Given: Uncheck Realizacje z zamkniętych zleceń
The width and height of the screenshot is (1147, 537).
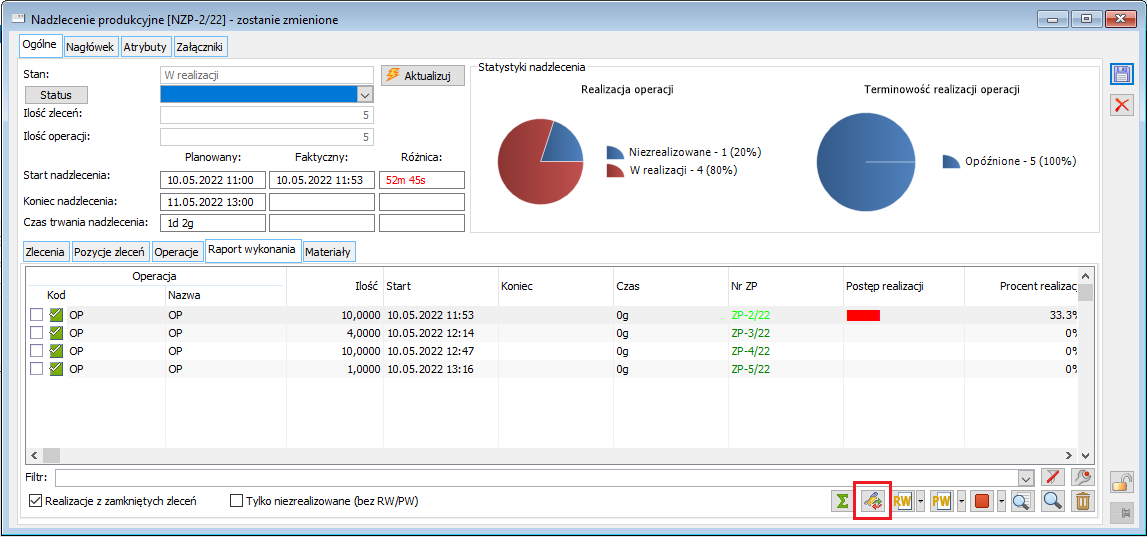Looking at the screenshot, I should [x=34, y=501].
